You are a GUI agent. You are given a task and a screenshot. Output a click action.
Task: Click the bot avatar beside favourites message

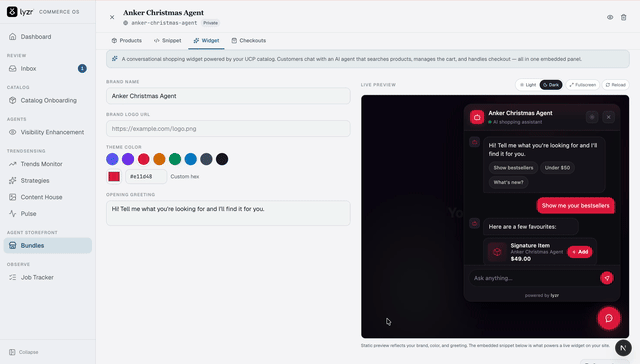[474, 223]
